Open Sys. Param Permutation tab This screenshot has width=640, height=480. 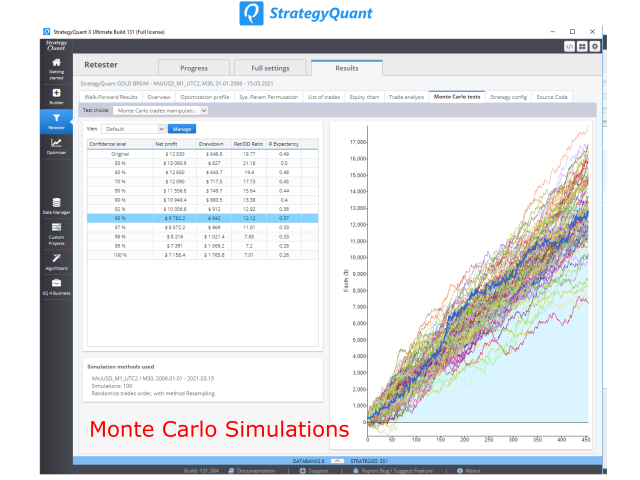click(x=269, y=97)
